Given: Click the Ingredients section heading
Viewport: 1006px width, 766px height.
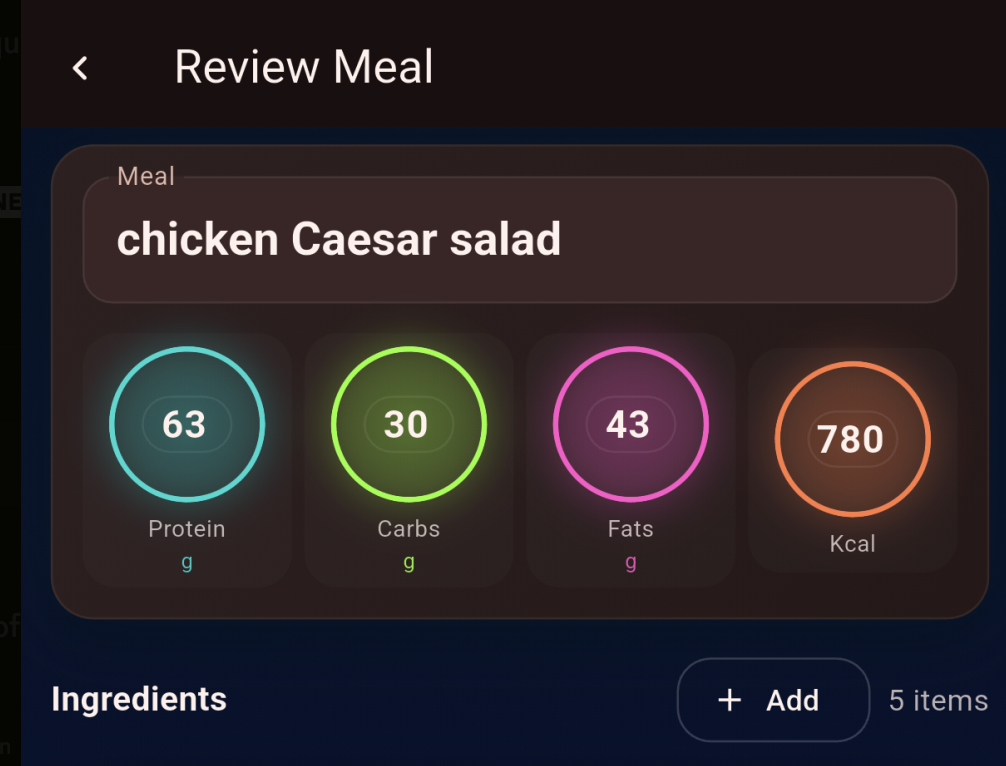Looking at the screenshot, I should [x=138, y=700].
